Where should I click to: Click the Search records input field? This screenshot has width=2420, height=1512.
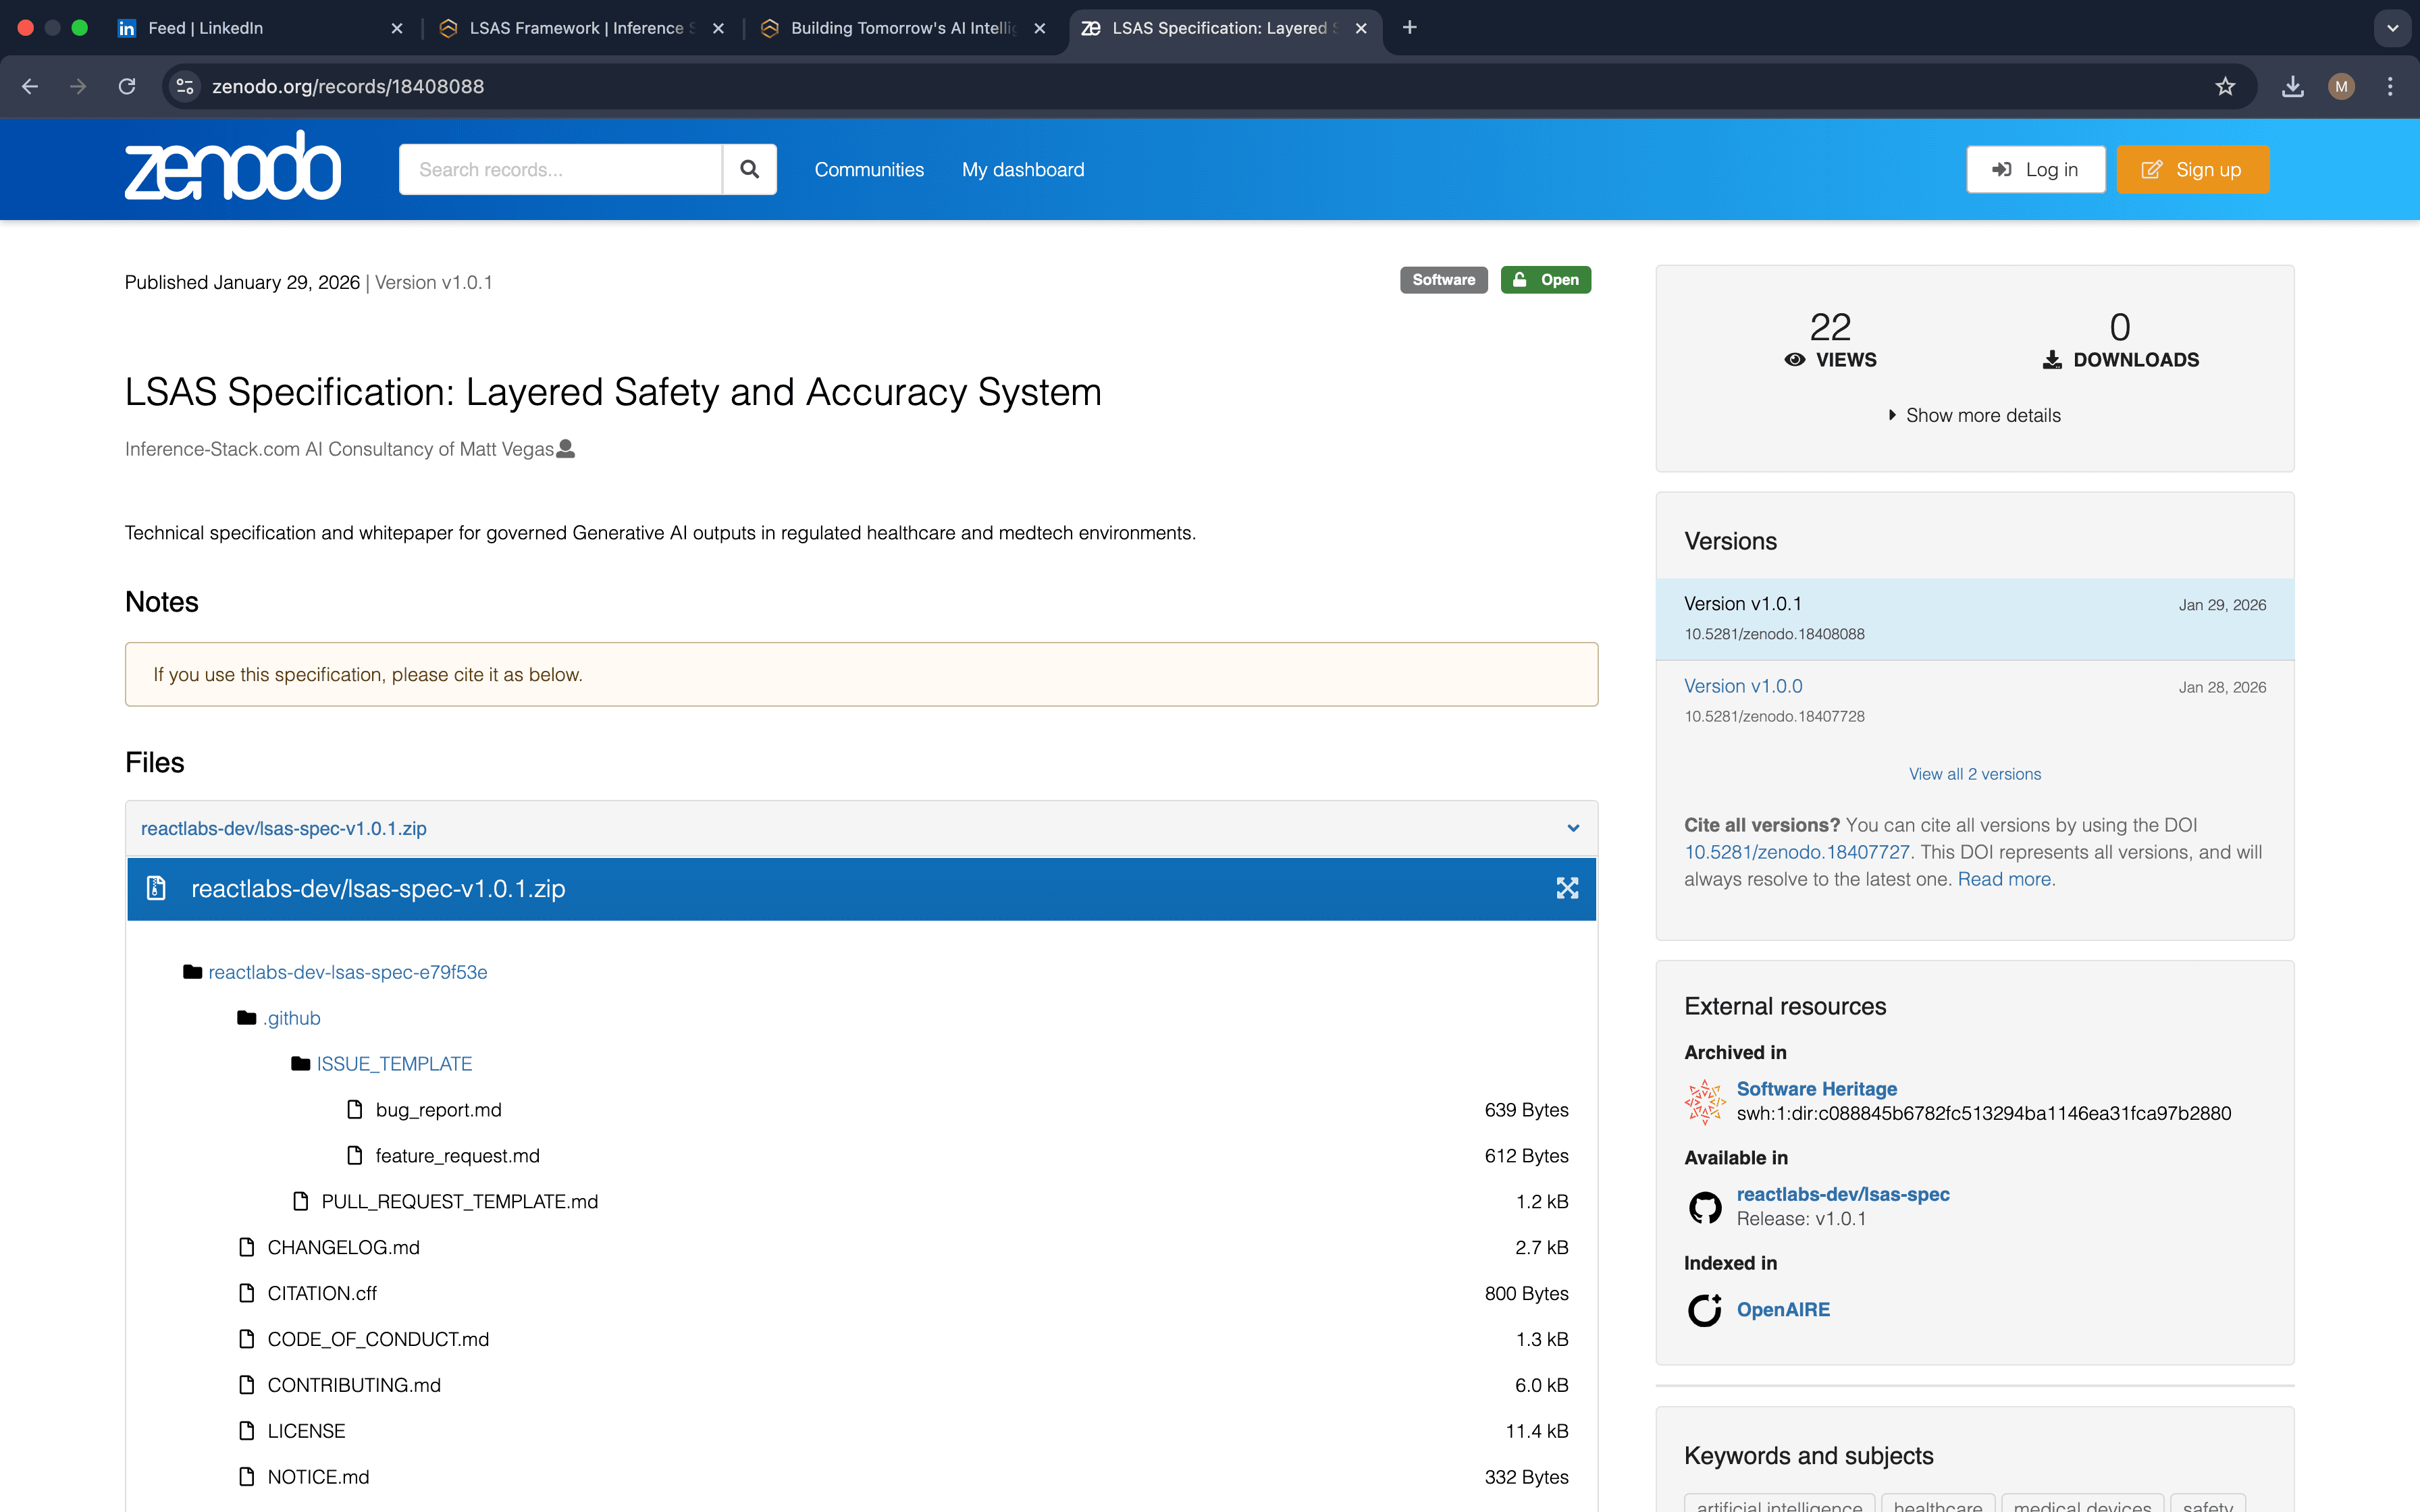(560, 169)
